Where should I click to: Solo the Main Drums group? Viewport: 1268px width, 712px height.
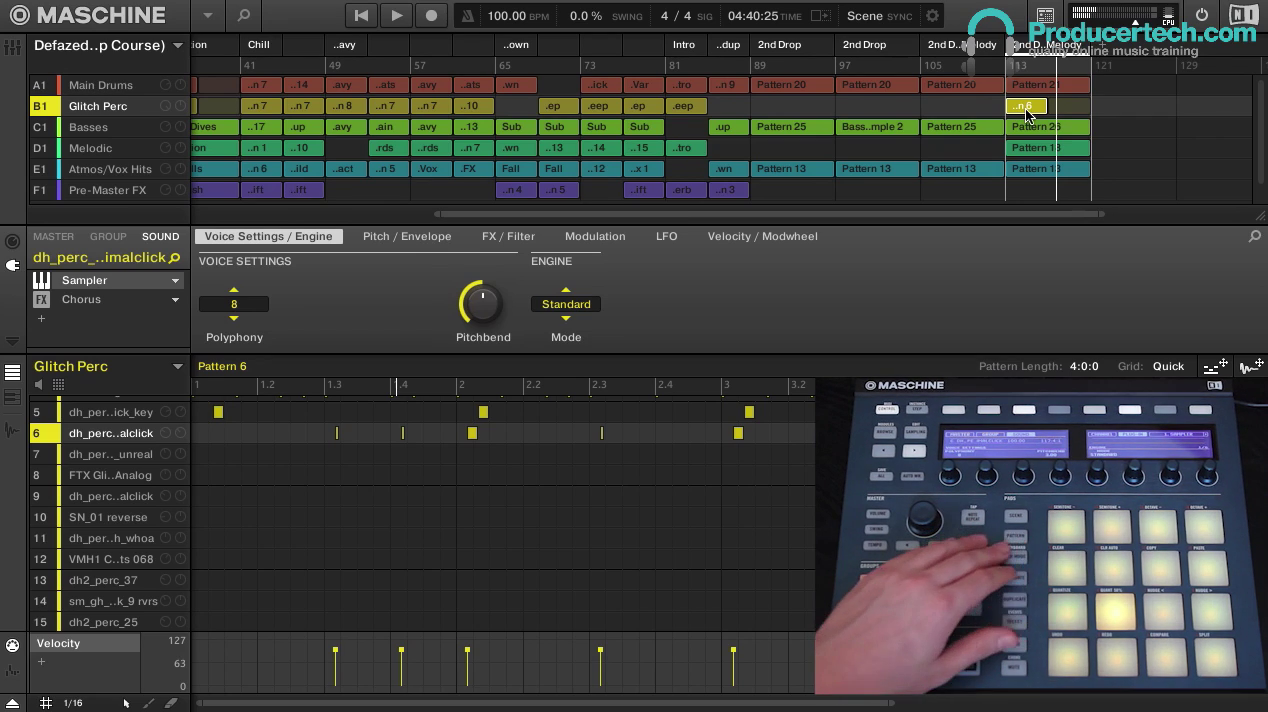pos(180,85)
